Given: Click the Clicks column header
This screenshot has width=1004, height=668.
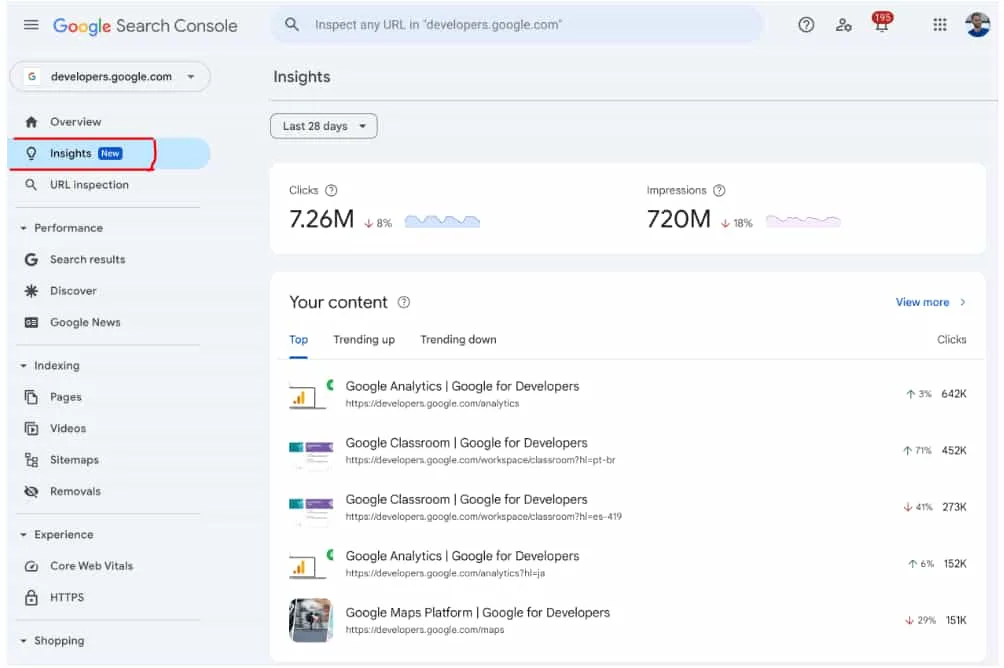Looking at the screenshot, I should [951, 340].
